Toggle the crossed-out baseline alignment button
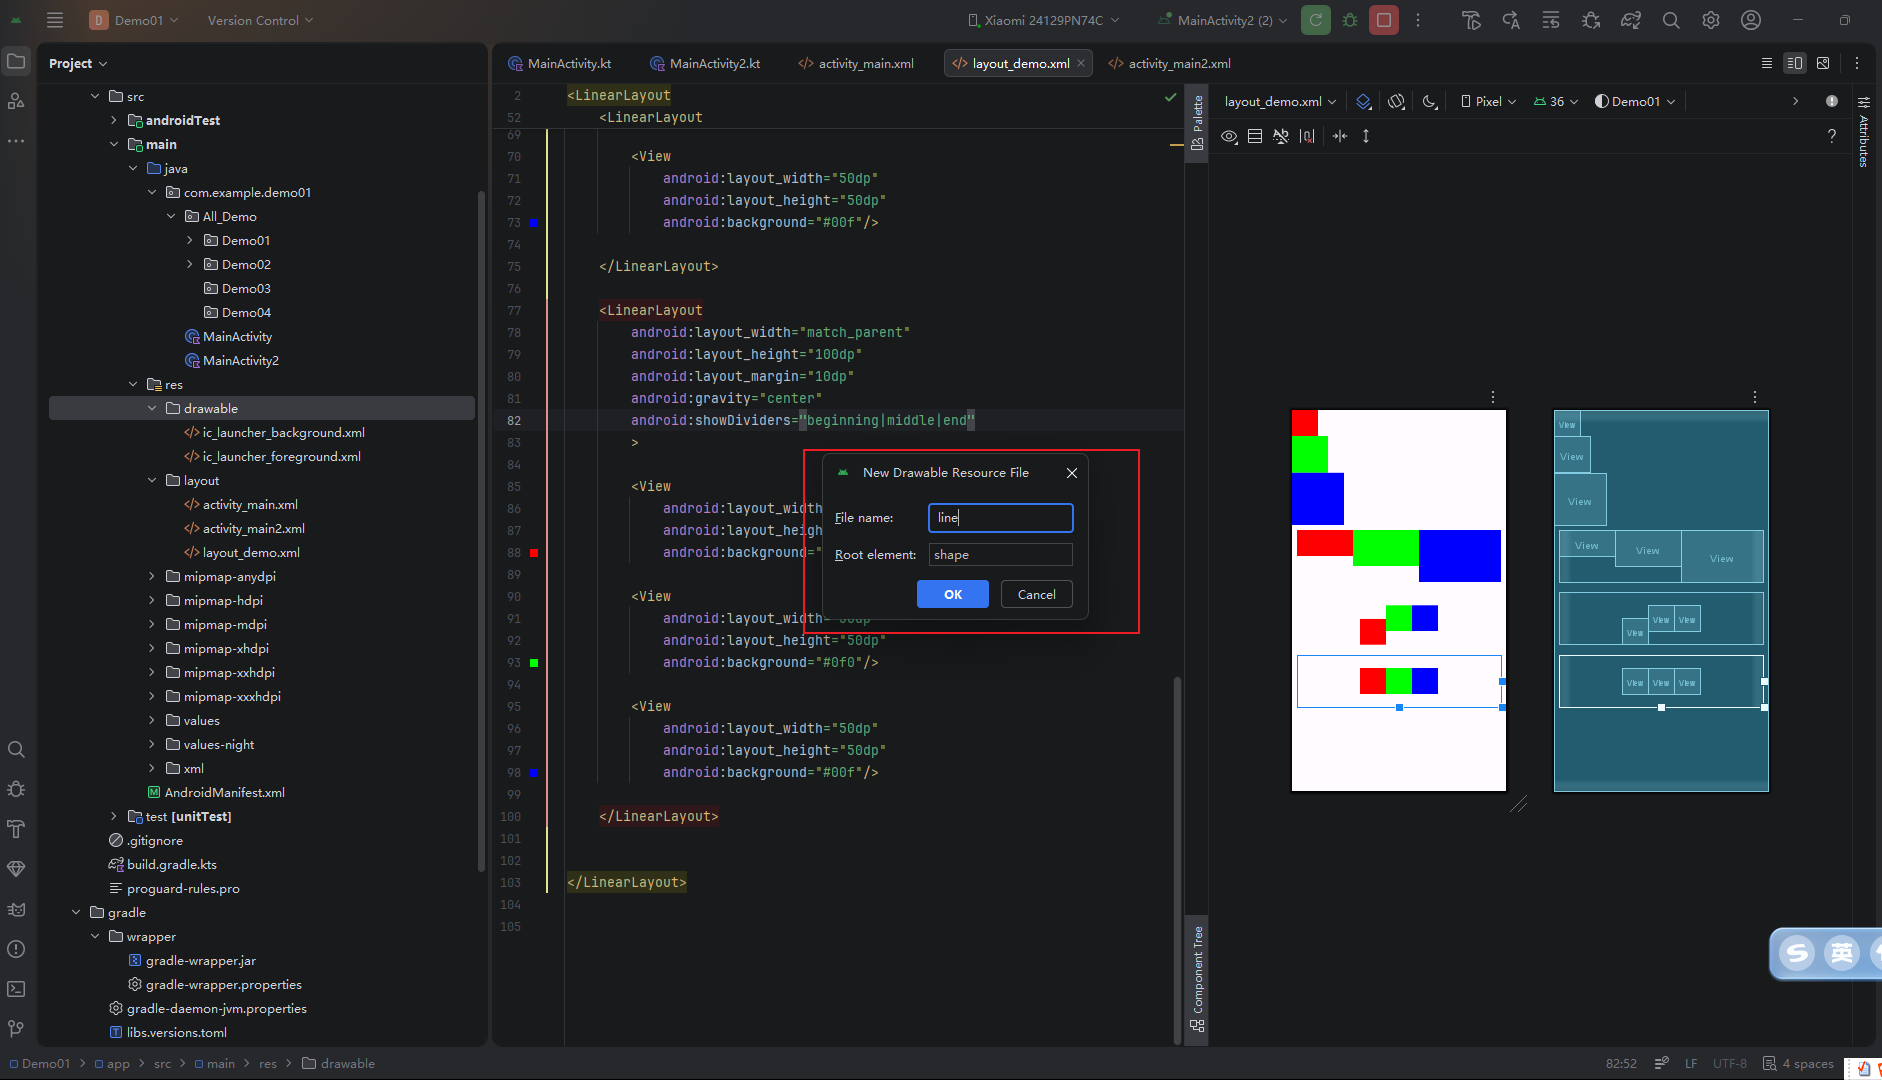The width and height of the screenshot is (1882, 1080). coord(1281,136)
